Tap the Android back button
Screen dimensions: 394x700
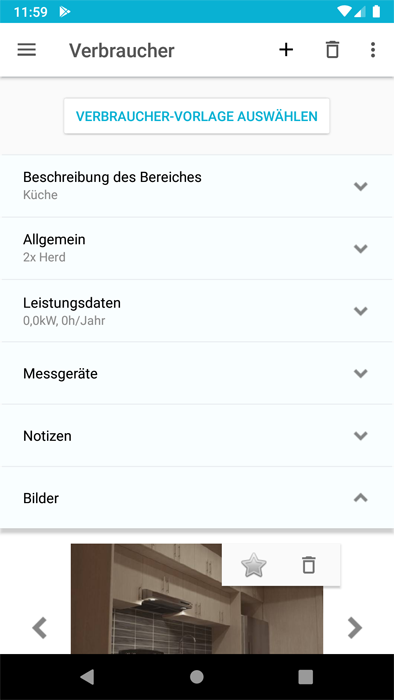[x=87, y=677]
